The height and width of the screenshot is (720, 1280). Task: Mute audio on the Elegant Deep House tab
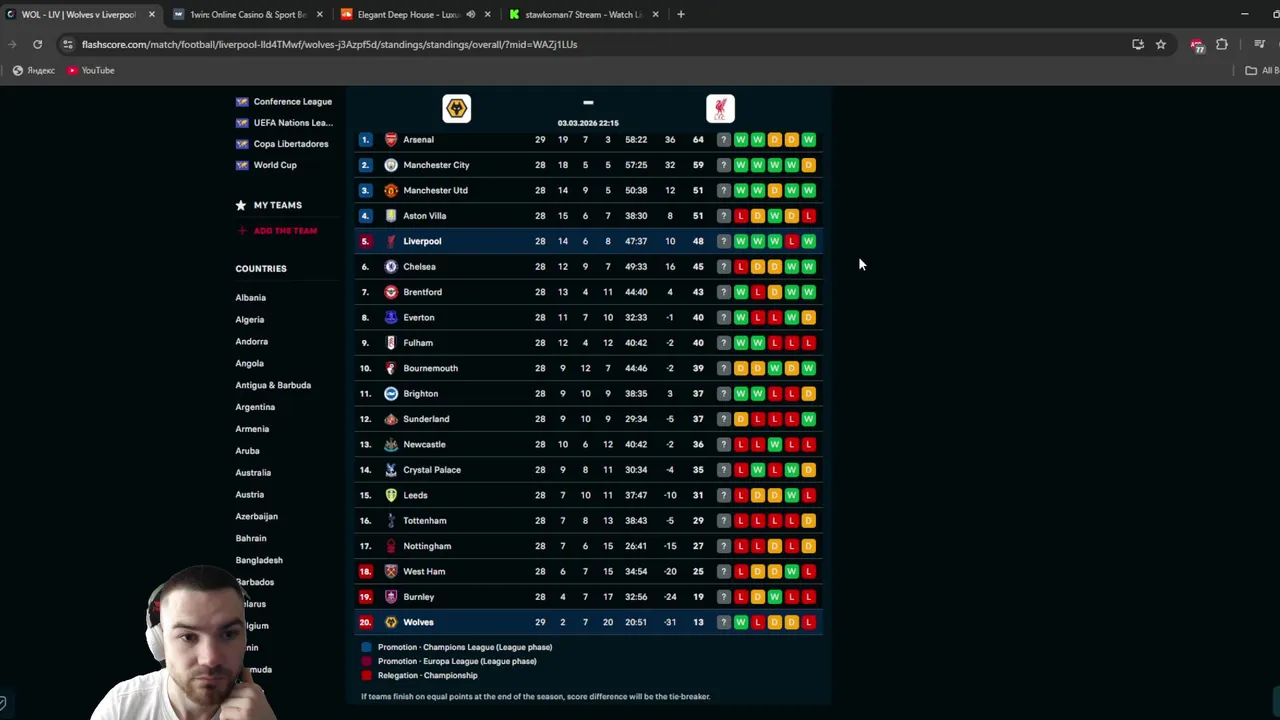[x=471, y=15]
